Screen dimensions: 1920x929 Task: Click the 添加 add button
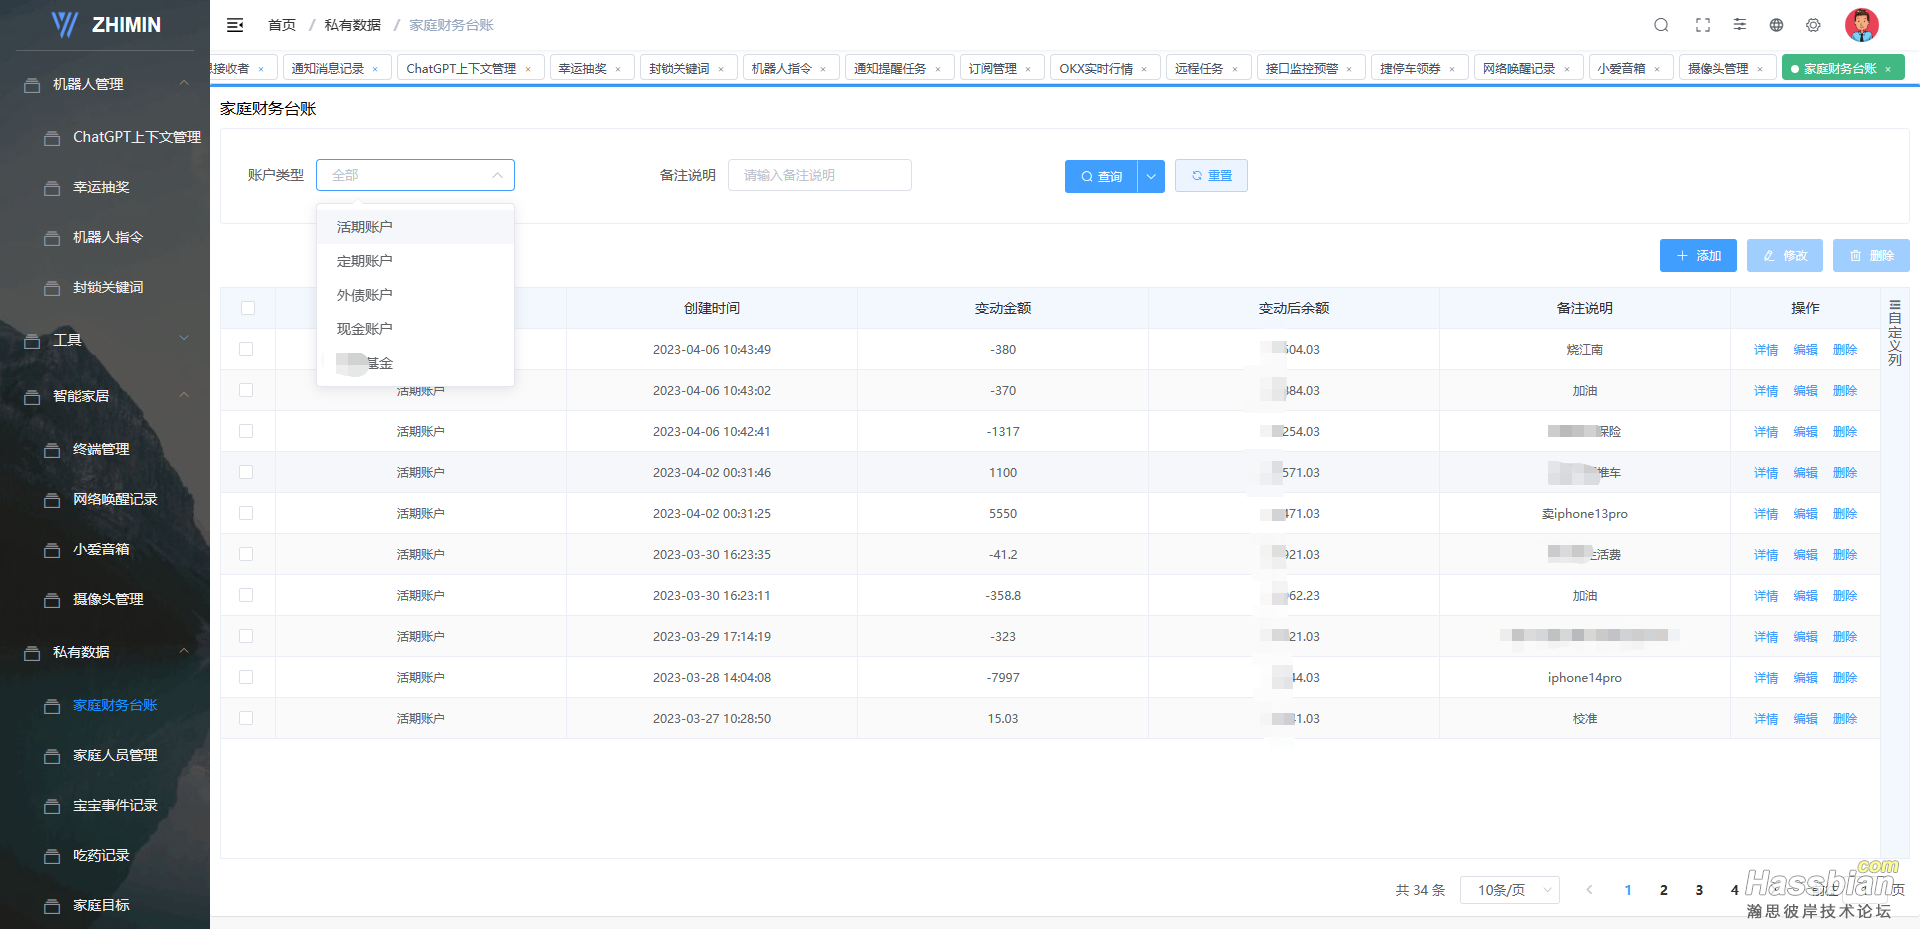tap(1698, 256)
